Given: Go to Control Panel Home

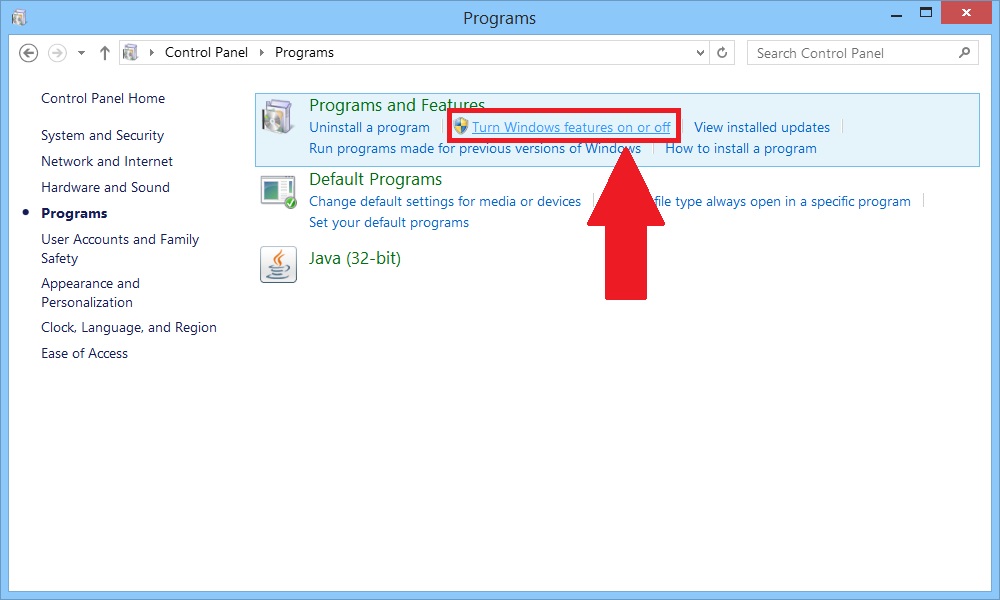Looking at the screenshot, I should click(103, 98).
